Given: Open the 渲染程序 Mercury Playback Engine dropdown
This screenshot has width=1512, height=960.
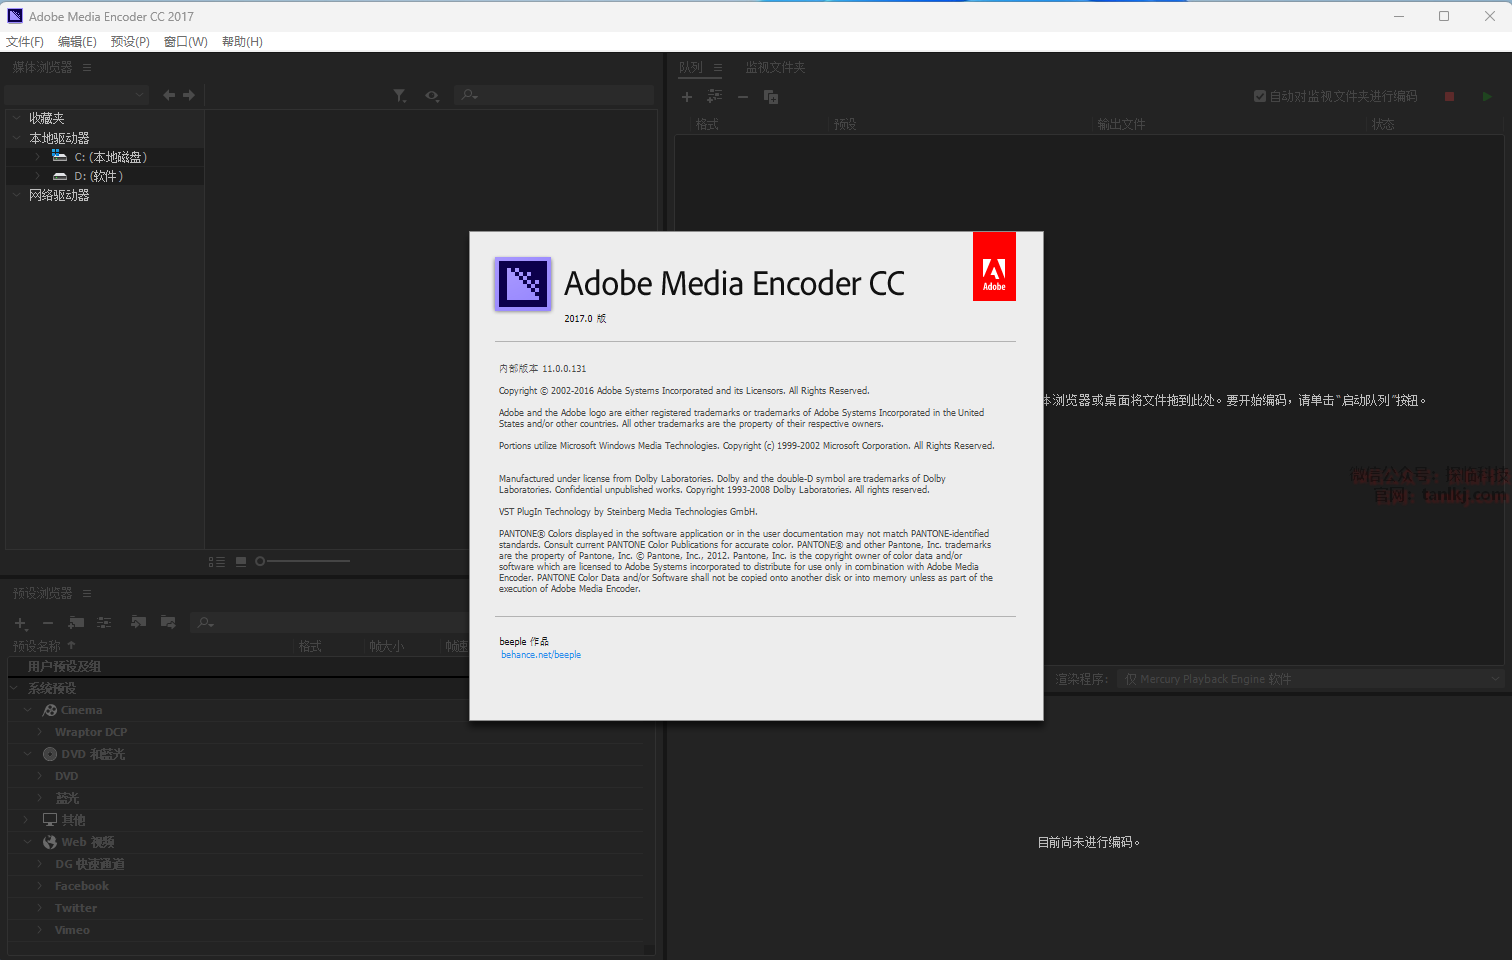Looking at the screenshot, I should 1309,679.
